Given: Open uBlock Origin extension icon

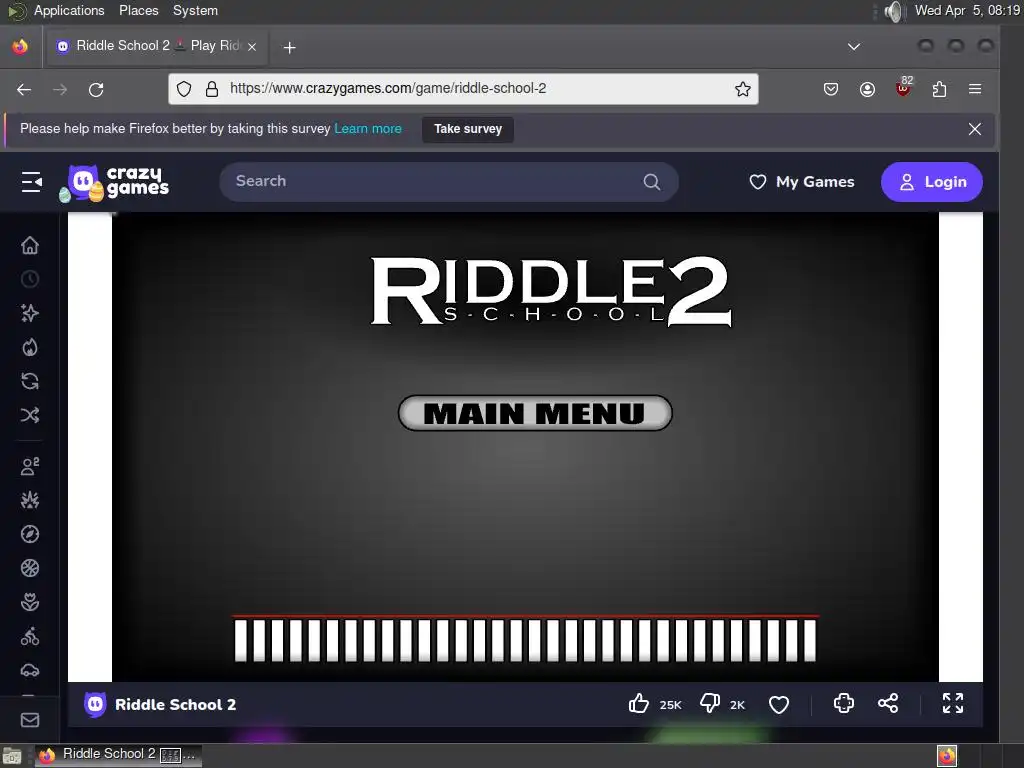Looking at the screenshot, I should (x=904, y=88).
